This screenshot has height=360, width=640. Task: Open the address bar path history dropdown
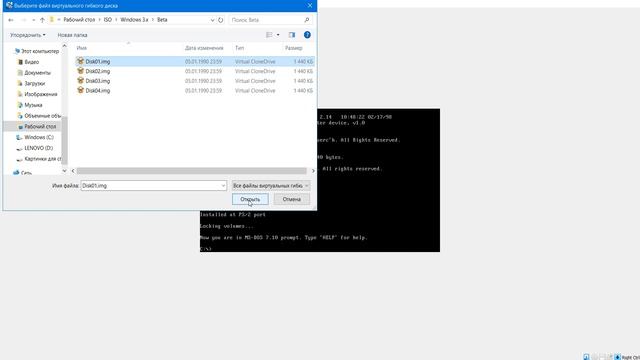[x=212, y=20]
